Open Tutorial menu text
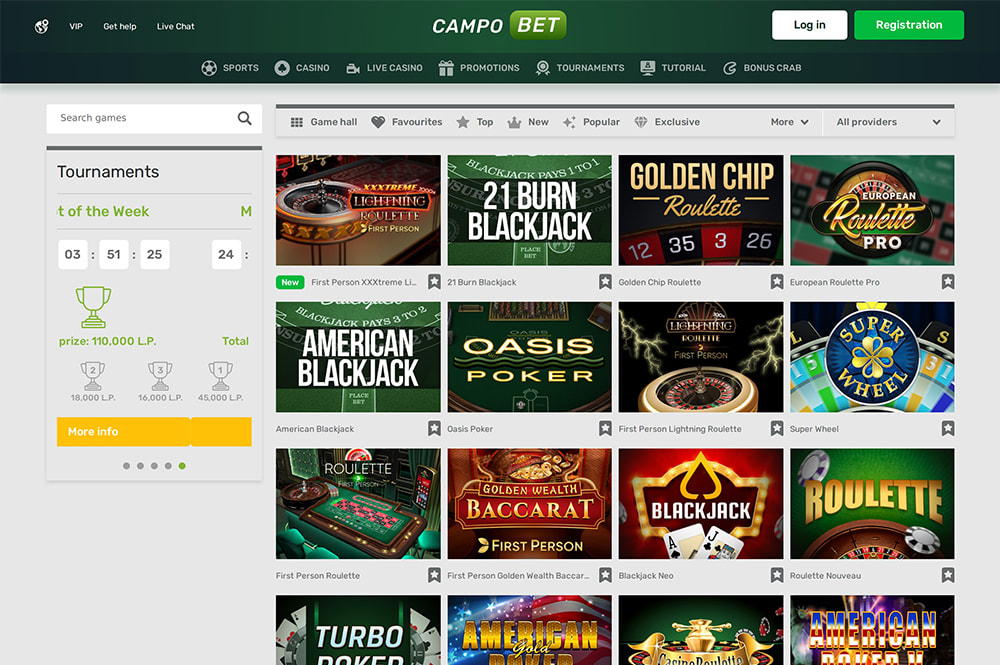 [684, 68]
